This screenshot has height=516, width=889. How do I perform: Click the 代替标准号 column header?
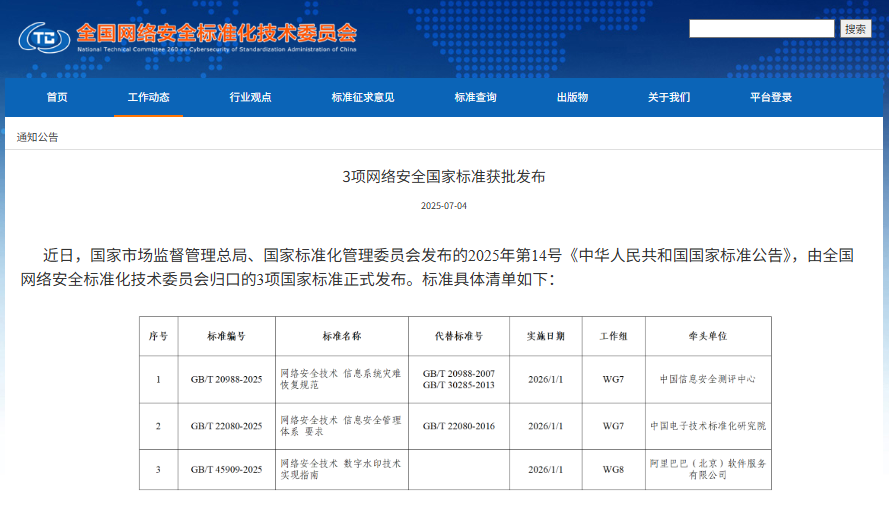tap(459, 336)
